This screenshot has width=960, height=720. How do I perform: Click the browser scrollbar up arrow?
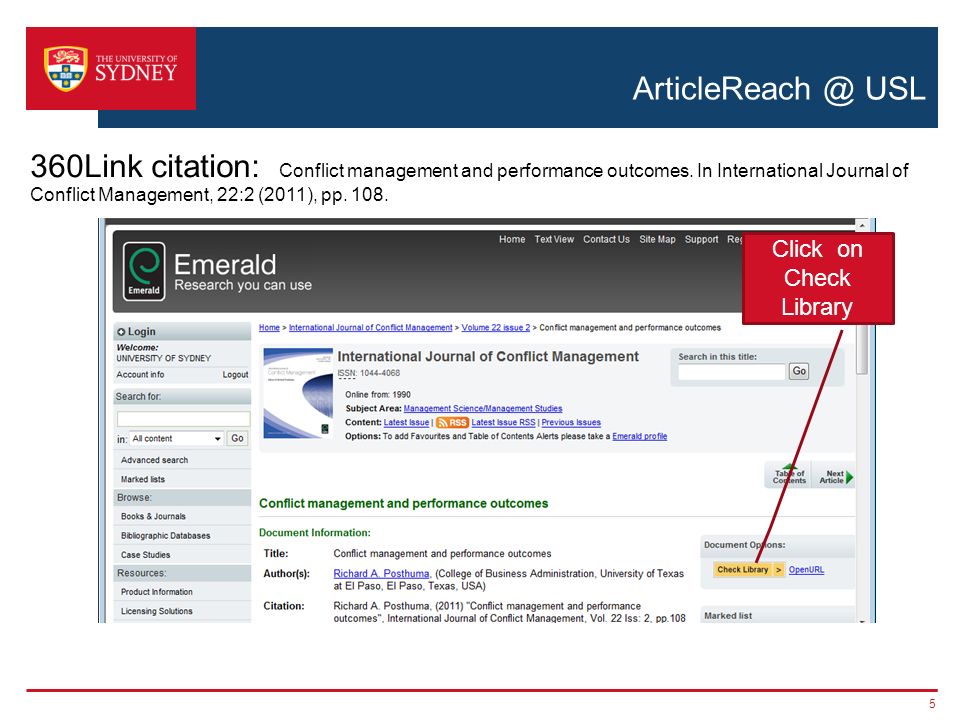point(861,226)
